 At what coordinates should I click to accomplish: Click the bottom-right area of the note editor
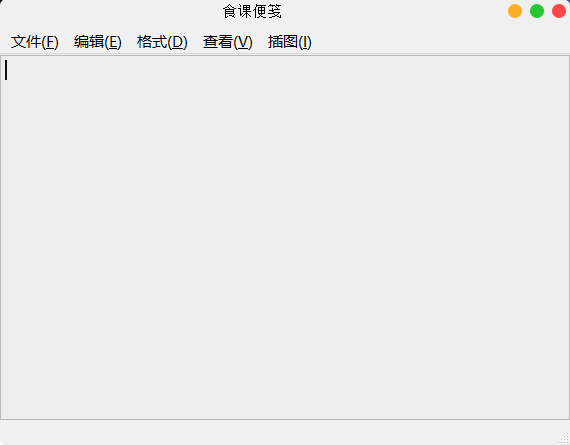click(511, 382)
